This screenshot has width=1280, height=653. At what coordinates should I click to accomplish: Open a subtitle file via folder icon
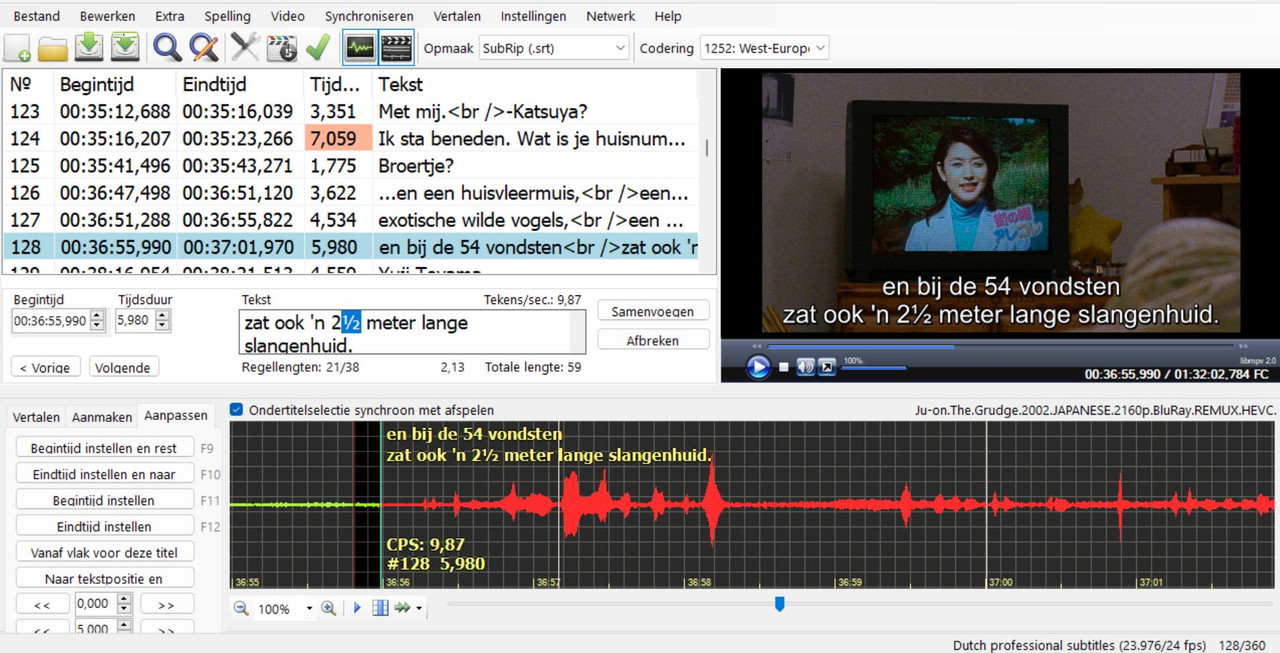coord(52,47)
